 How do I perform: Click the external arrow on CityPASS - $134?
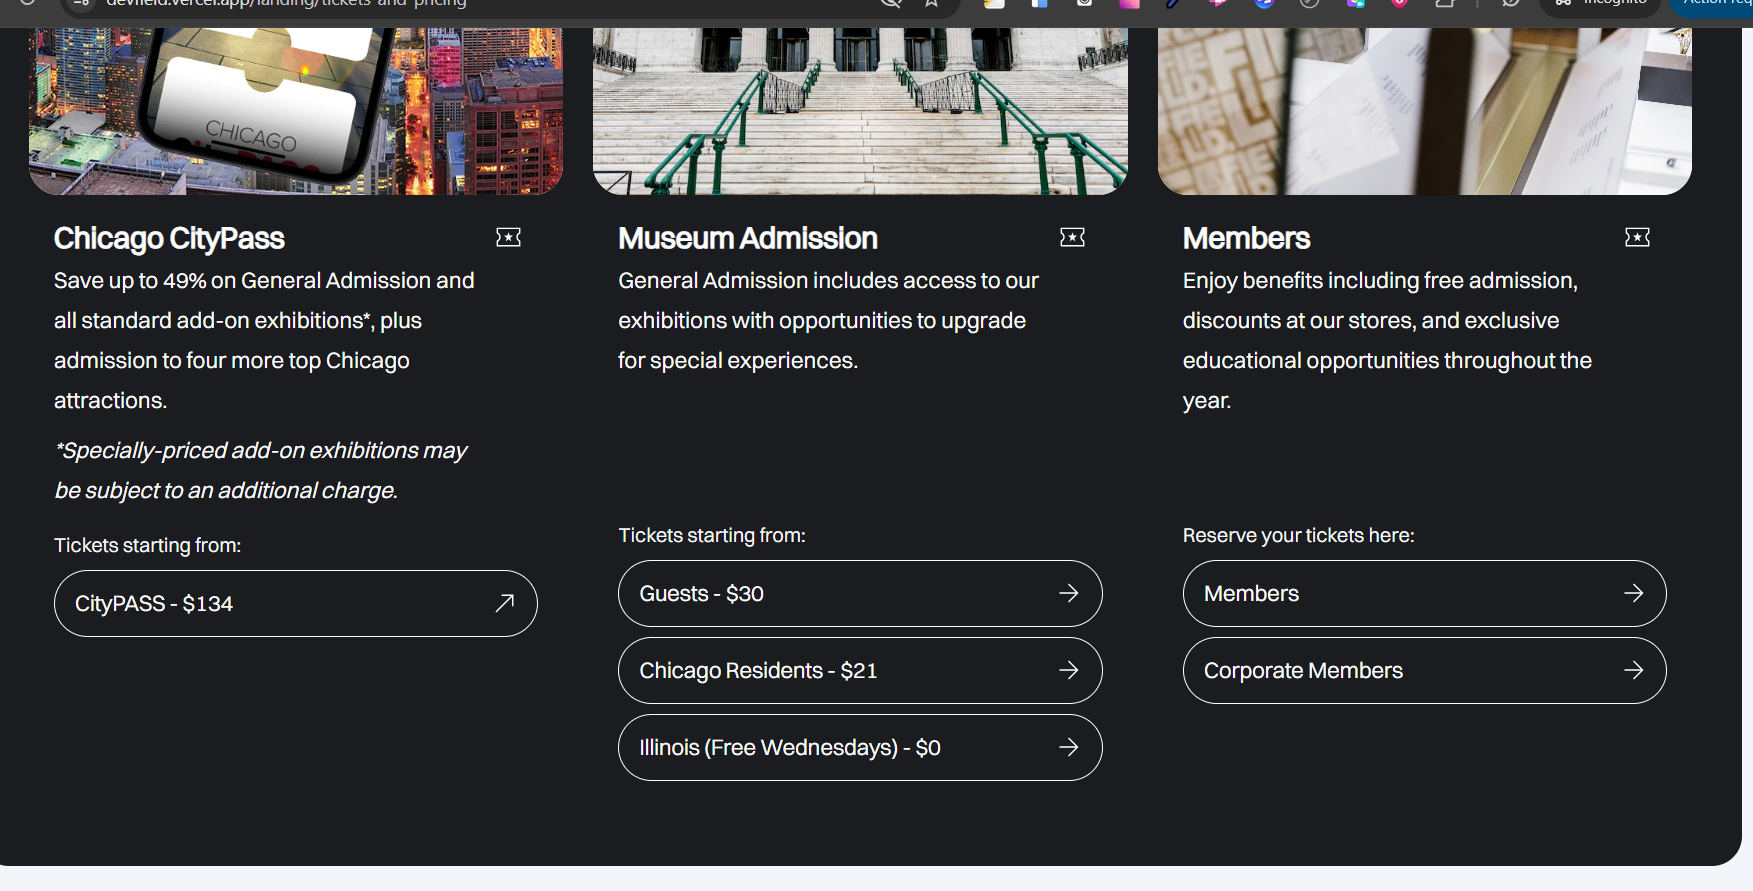[x=505, y=602]
